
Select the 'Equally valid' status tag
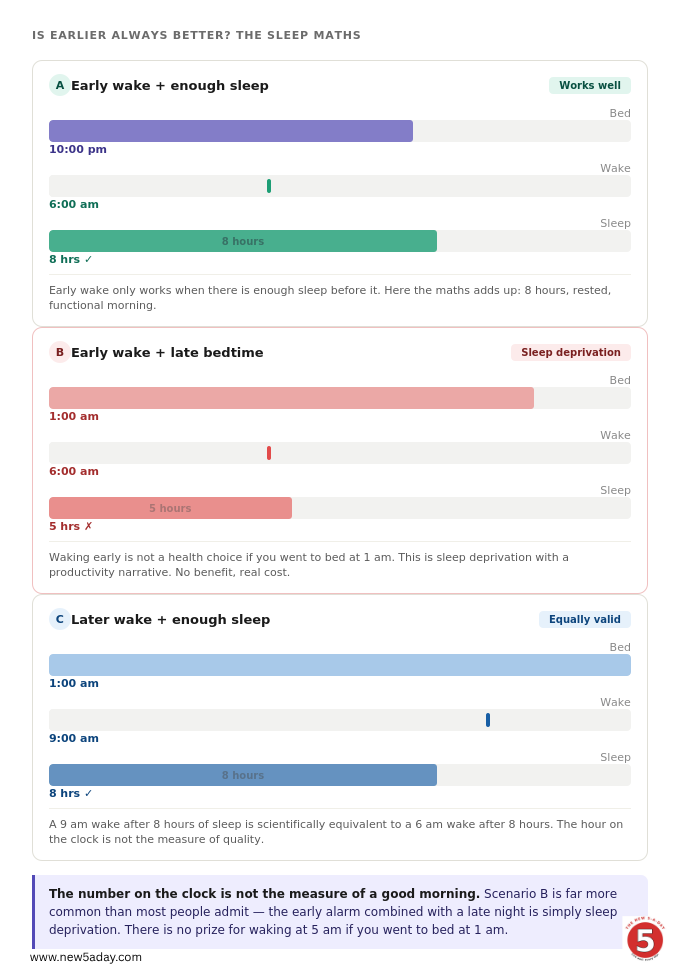click(x=585, y=619)
